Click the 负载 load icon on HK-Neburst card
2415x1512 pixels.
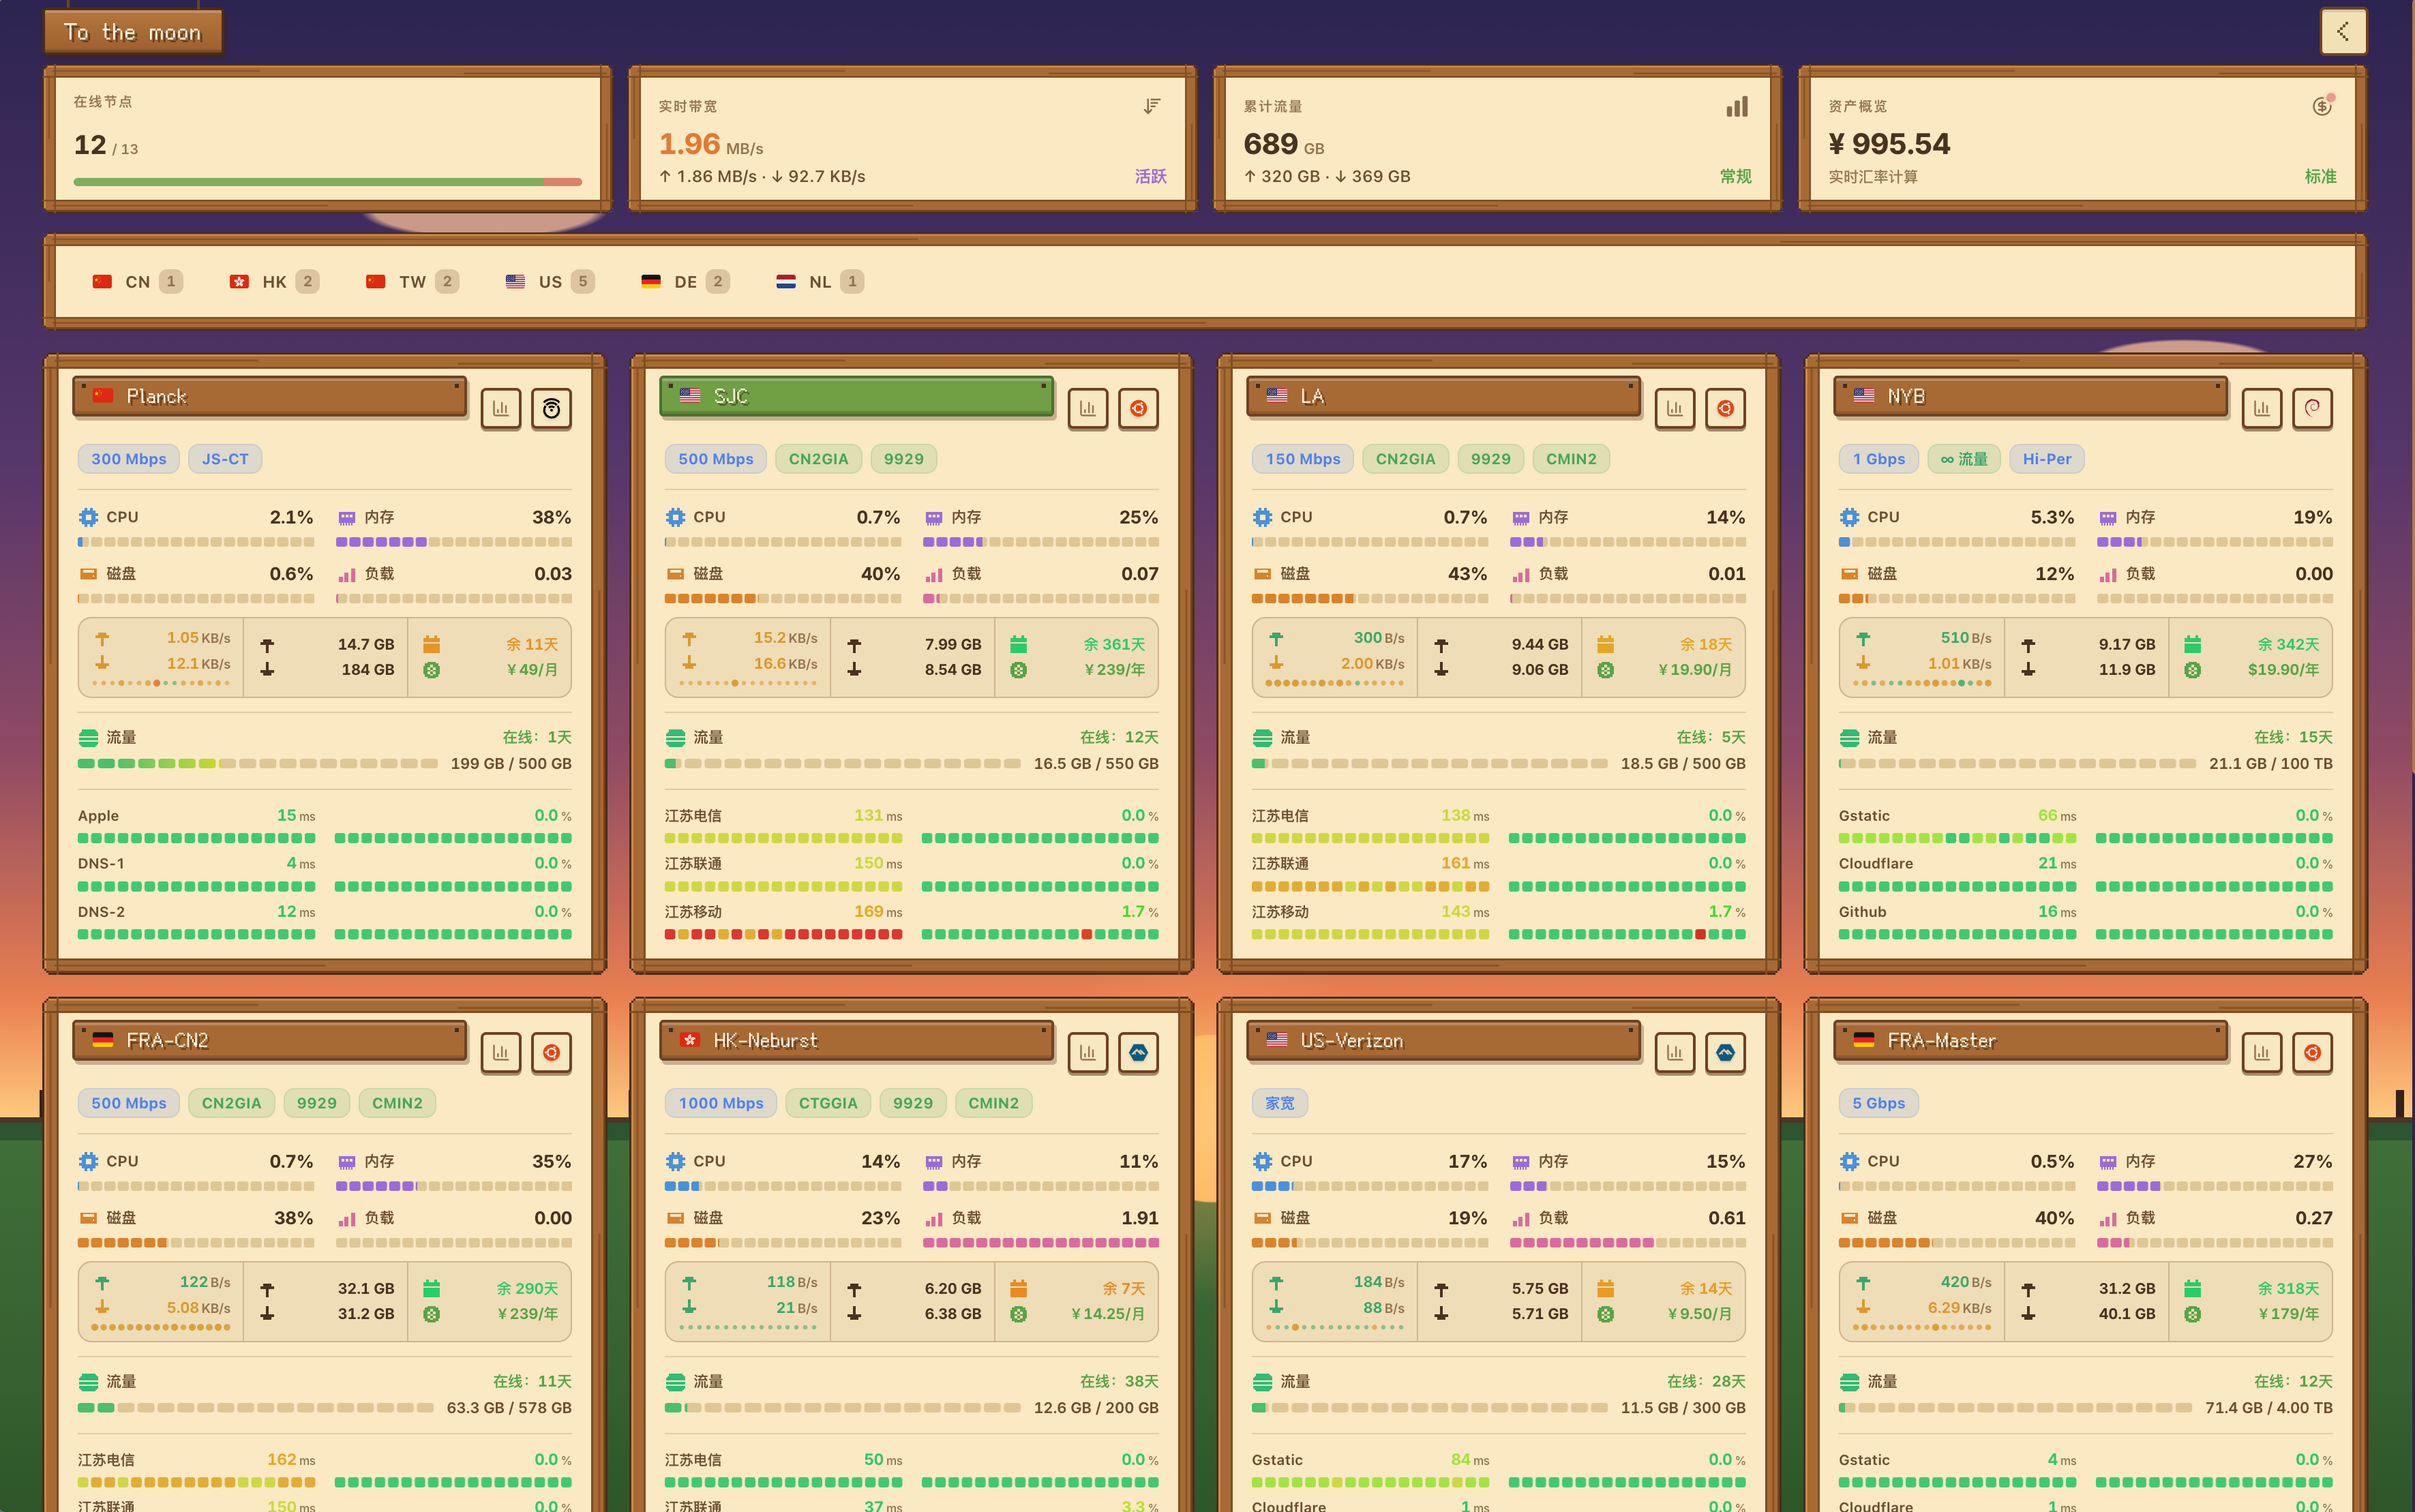pos(934,1218)
